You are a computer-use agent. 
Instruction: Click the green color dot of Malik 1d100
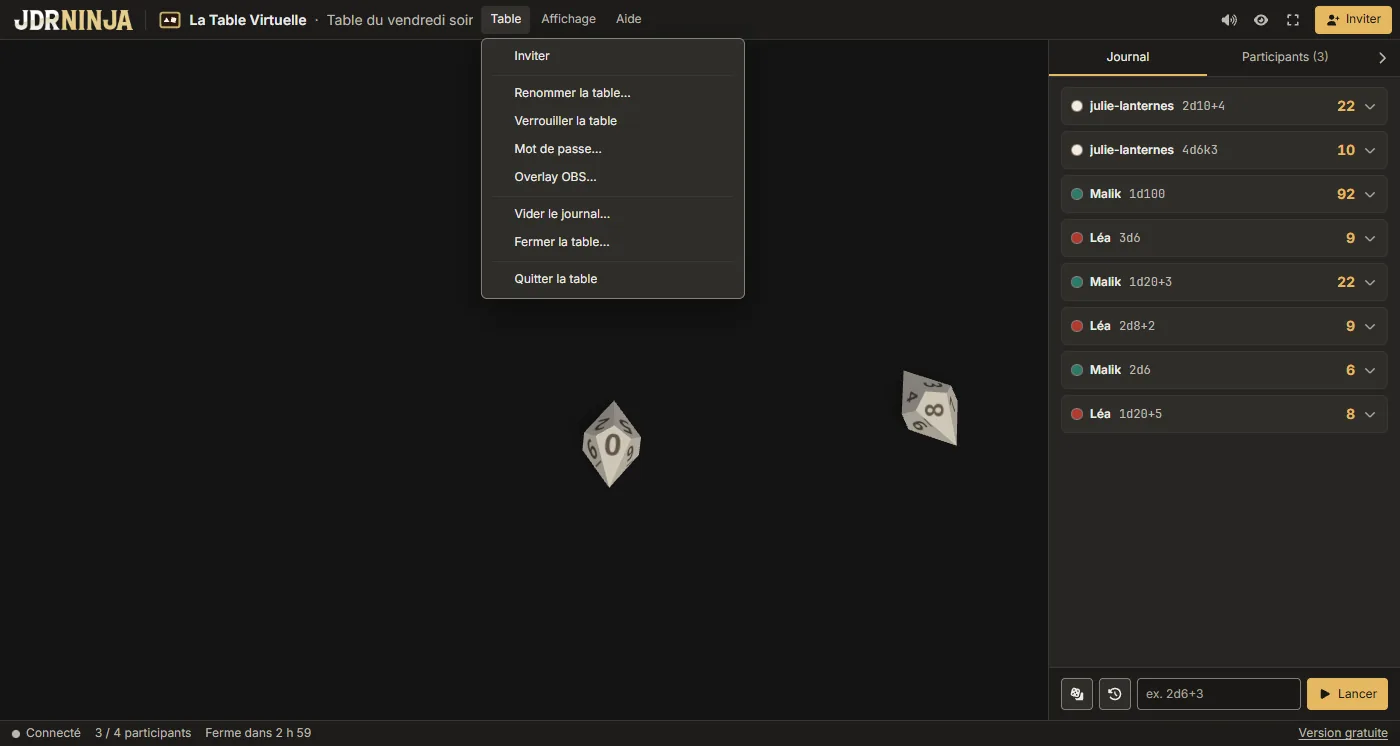tap(1077, 194)
